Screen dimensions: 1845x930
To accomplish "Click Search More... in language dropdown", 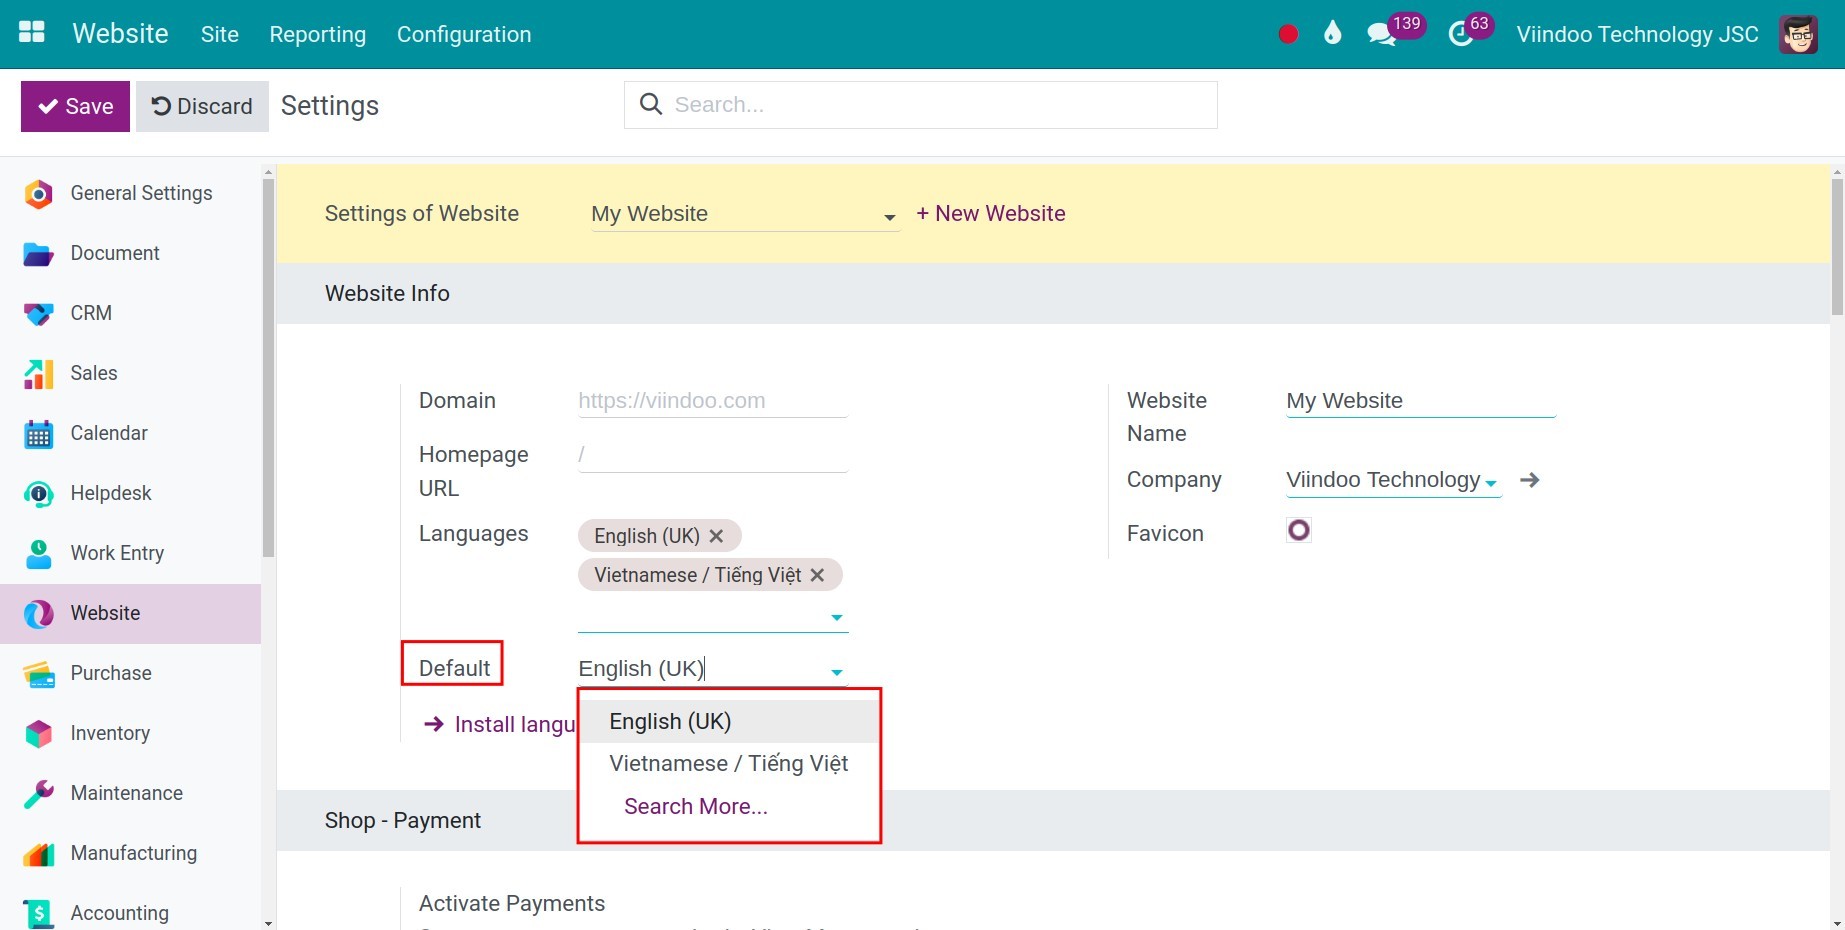I will click(696, 806).
